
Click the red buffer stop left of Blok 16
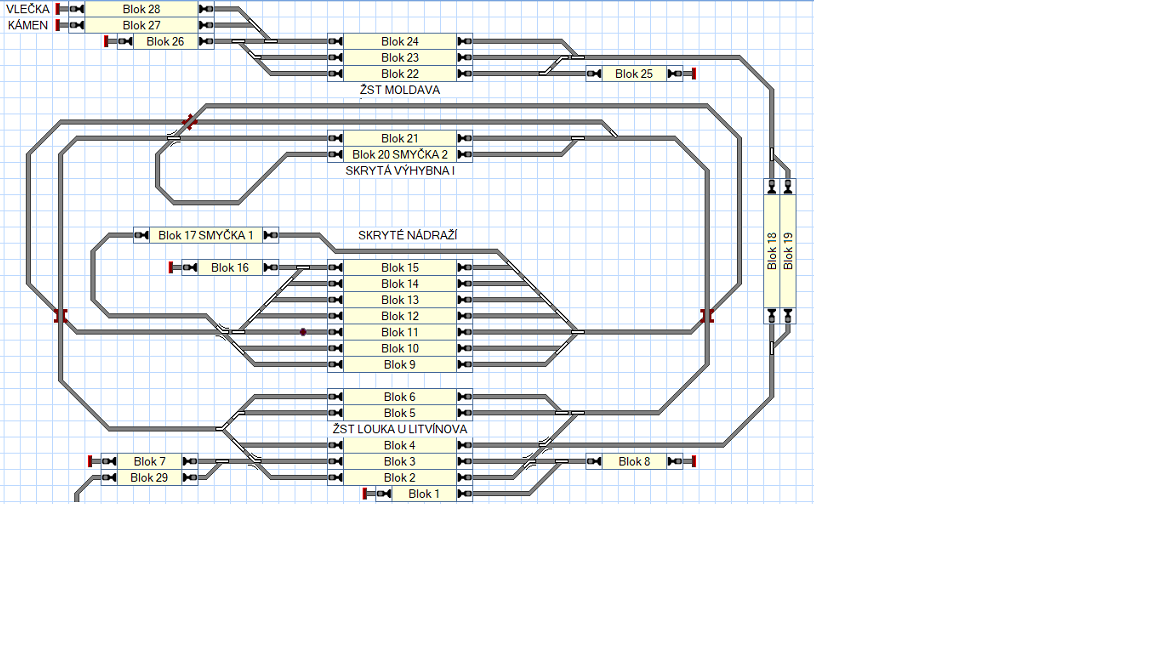coord(173,268)
